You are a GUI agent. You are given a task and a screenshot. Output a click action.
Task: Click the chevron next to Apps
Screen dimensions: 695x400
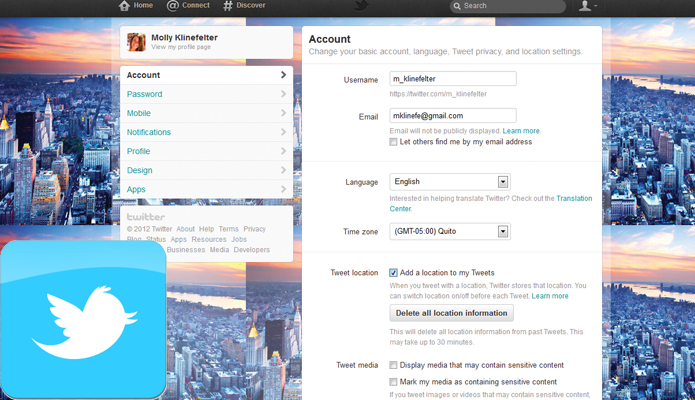pyautogui.click(x=283, y=189)
